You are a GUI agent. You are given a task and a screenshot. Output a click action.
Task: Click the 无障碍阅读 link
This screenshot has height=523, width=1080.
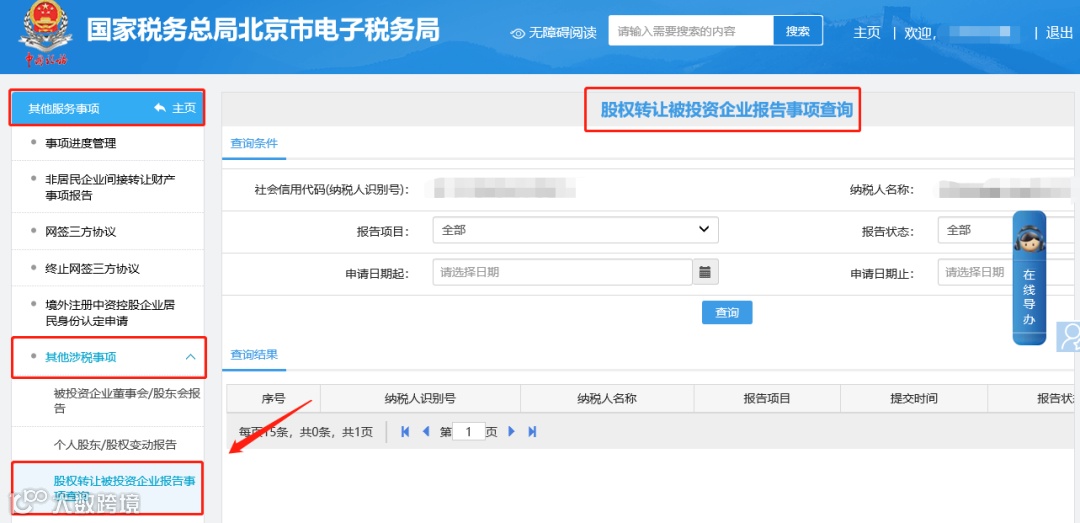pyautogui.click(x=562, y=32)
